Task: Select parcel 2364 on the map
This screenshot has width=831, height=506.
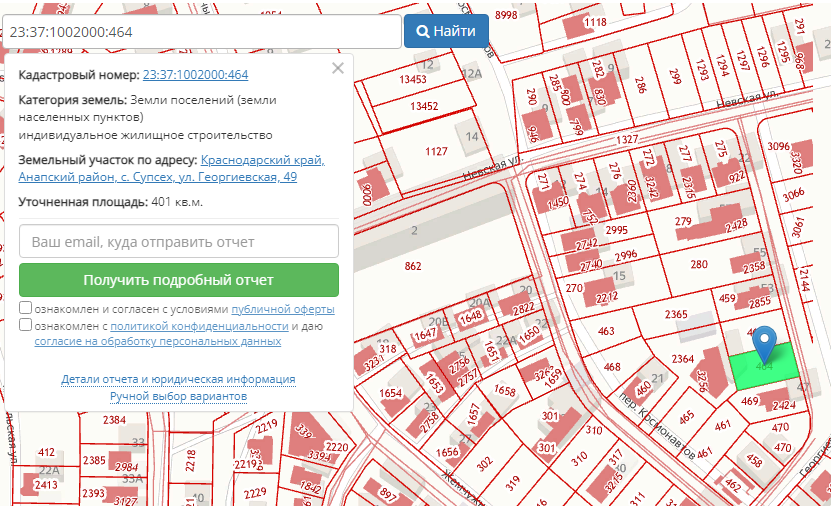Action: [683, 359]
